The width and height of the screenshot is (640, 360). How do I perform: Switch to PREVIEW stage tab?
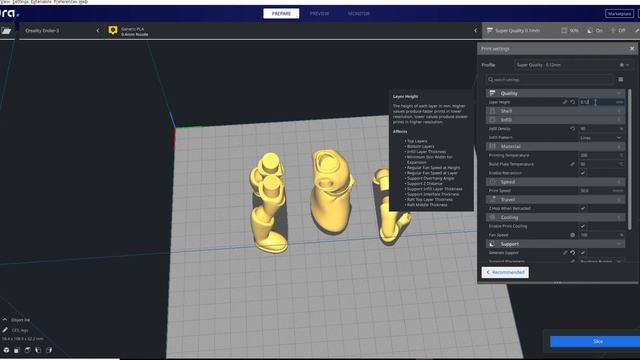(x=319, y=13)
